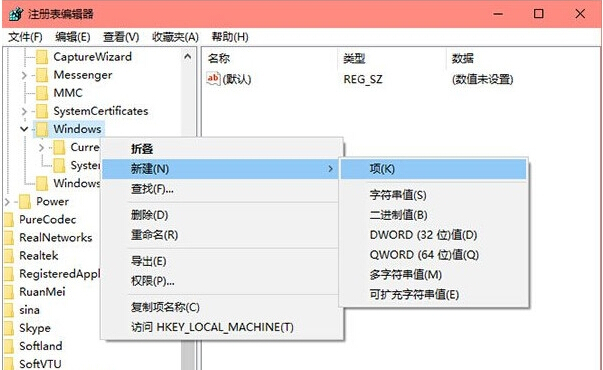
Task: Click the Realtek folder icon
Action: (9, 256)
